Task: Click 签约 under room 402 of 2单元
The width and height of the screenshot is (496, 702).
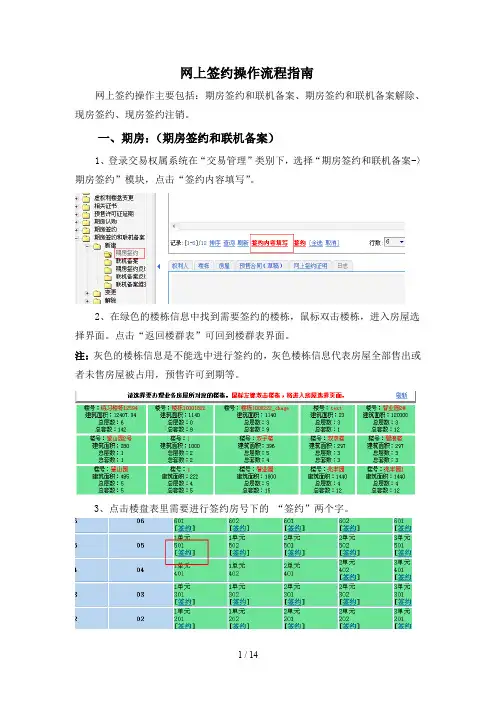Action: 349,577
